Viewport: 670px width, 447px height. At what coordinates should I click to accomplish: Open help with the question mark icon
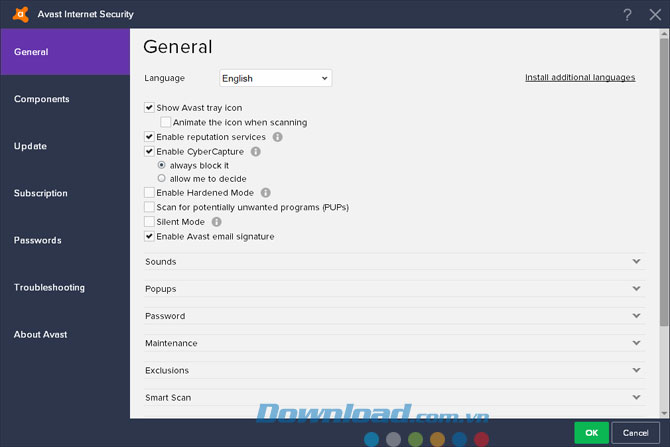click(627, 15)
